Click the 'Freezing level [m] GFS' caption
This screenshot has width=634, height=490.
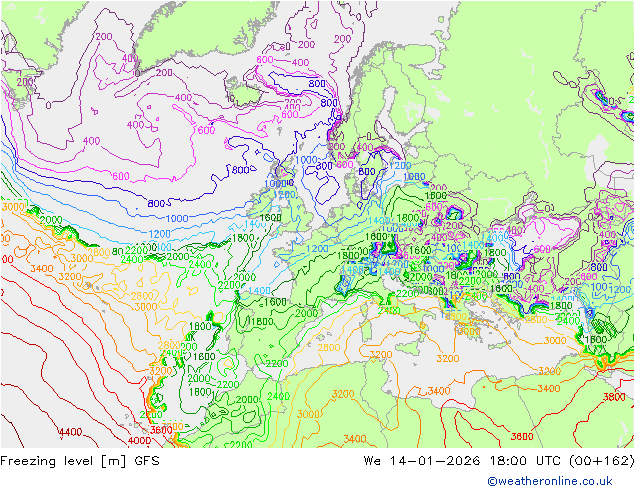(80, 461)
